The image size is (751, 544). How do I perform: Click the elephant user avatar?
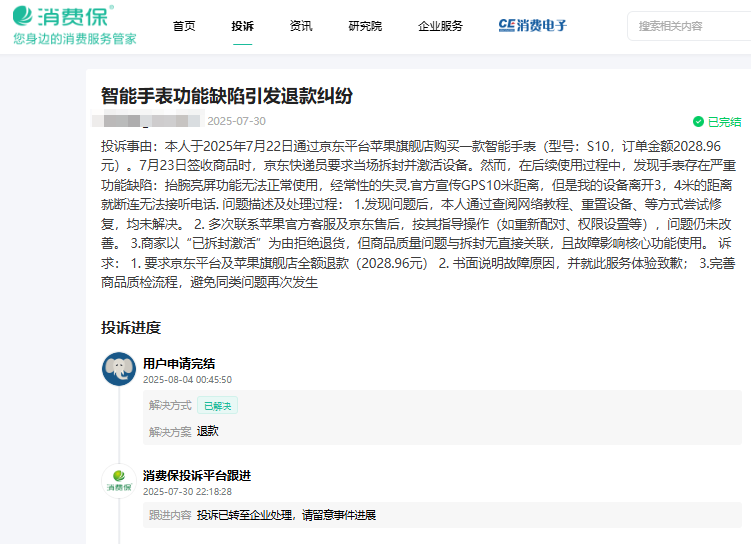pos(119,369)
